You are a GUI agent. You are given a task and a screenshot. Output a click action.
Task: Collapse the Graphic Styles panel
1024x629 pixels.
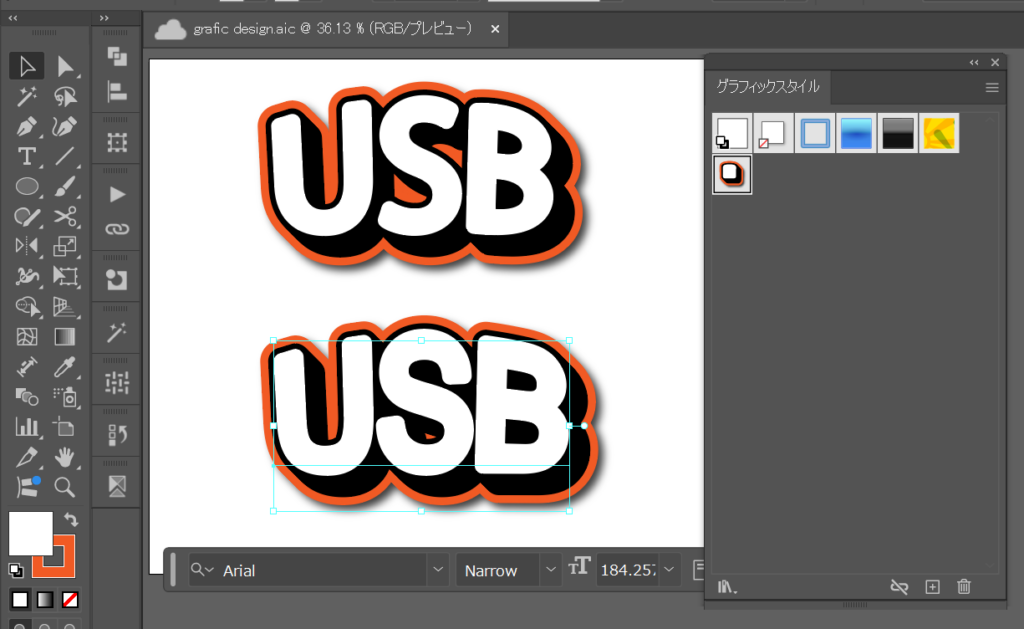[x=974, y=63]
